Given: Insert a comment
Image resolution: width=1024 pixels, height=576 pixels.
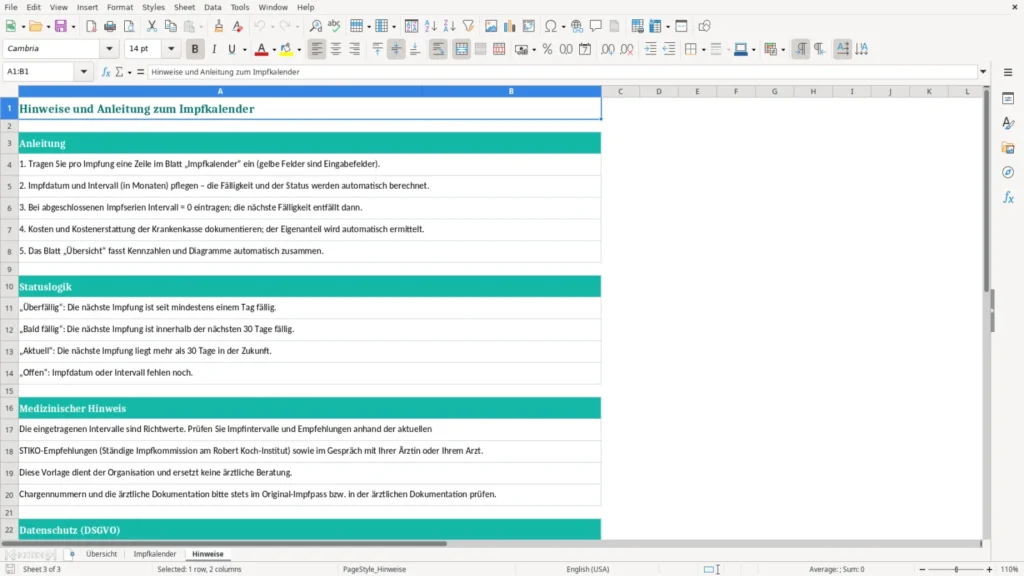Looking at the screenshot, I should 596,26.
